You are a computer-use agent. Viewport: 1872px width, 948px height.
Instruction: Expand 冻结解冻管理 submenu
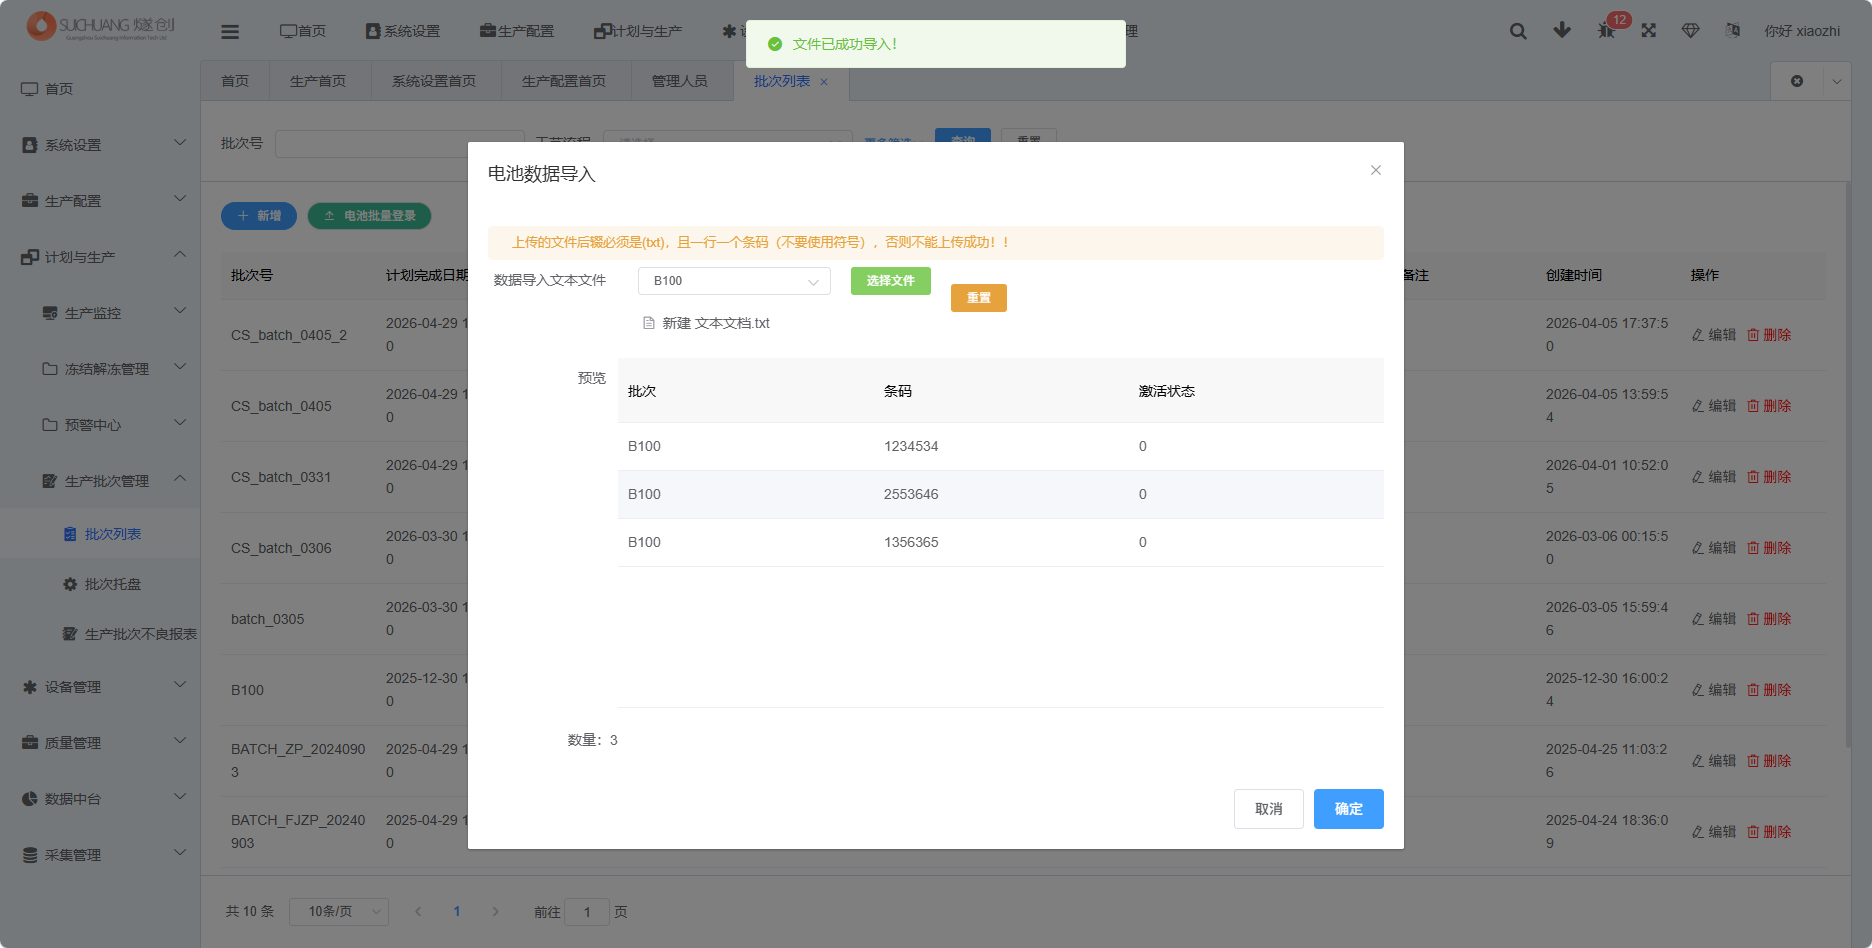pos(100,369)
